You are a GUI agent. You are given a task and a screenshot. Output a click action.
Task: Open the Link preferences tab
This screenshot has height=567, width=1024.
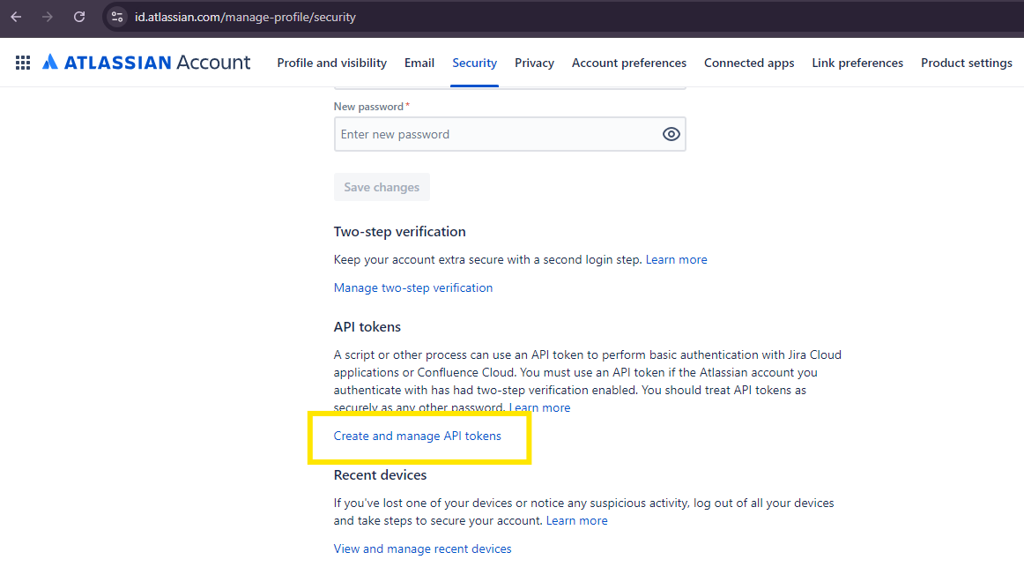(x=857, y=63)
